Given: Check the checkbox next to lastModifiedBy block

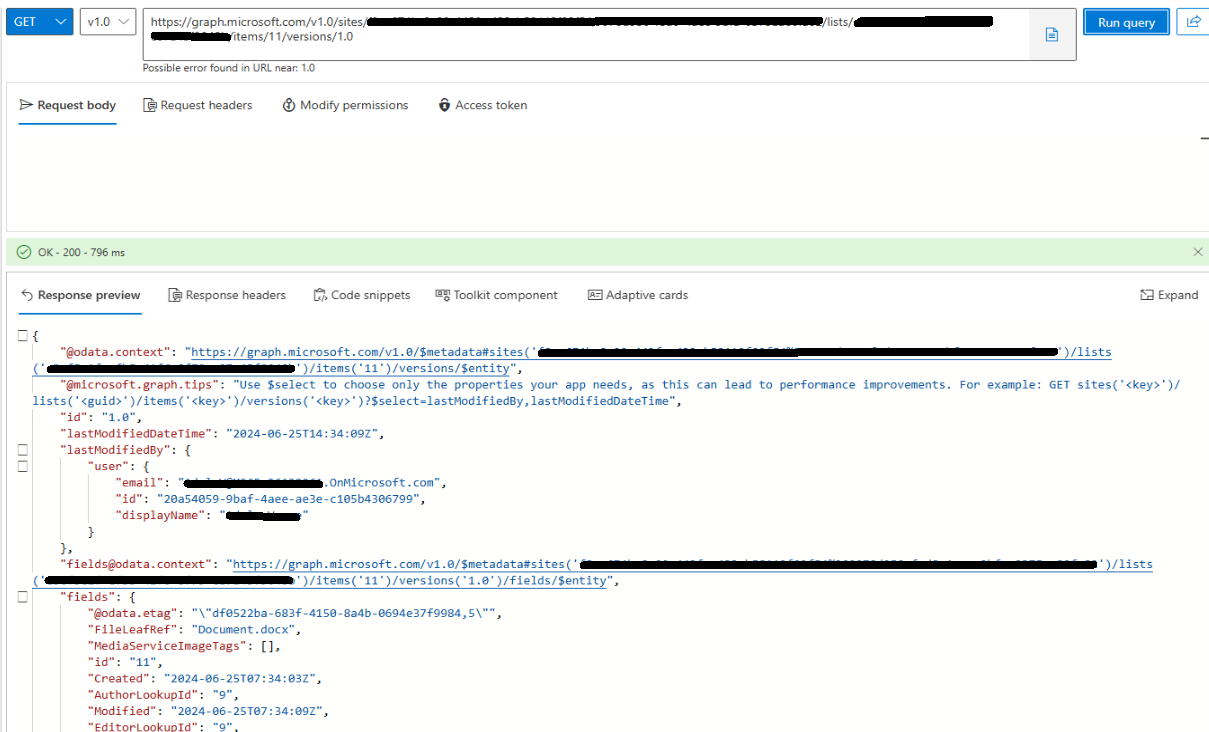Looking at the screenshot, I should pyautogui.click(x=22, y=449).
